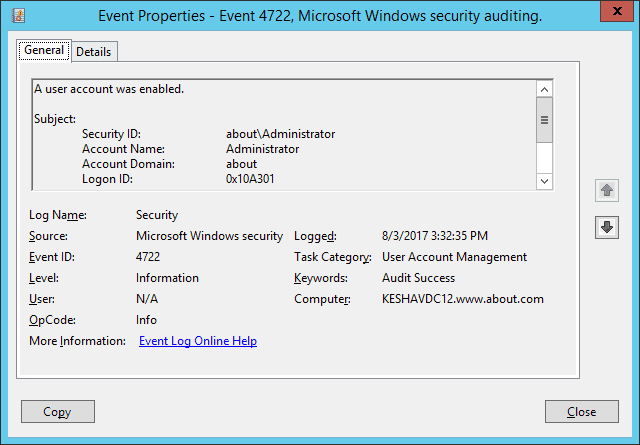
Task: Click the "A user account was enabled" text
Action: [109, 89]
